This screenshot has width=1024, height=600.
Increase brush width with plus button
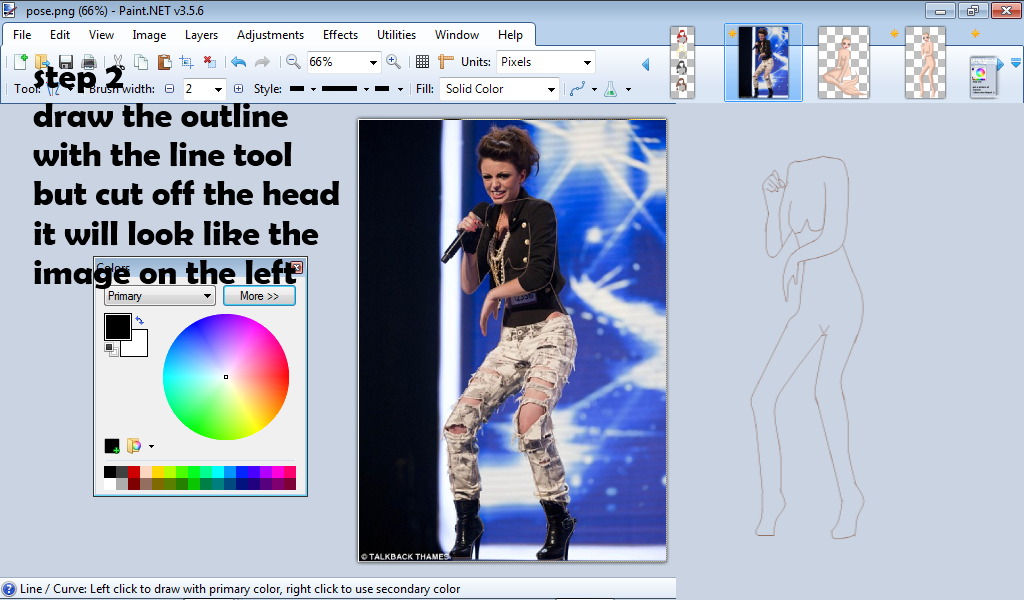[x=238, y=89]
